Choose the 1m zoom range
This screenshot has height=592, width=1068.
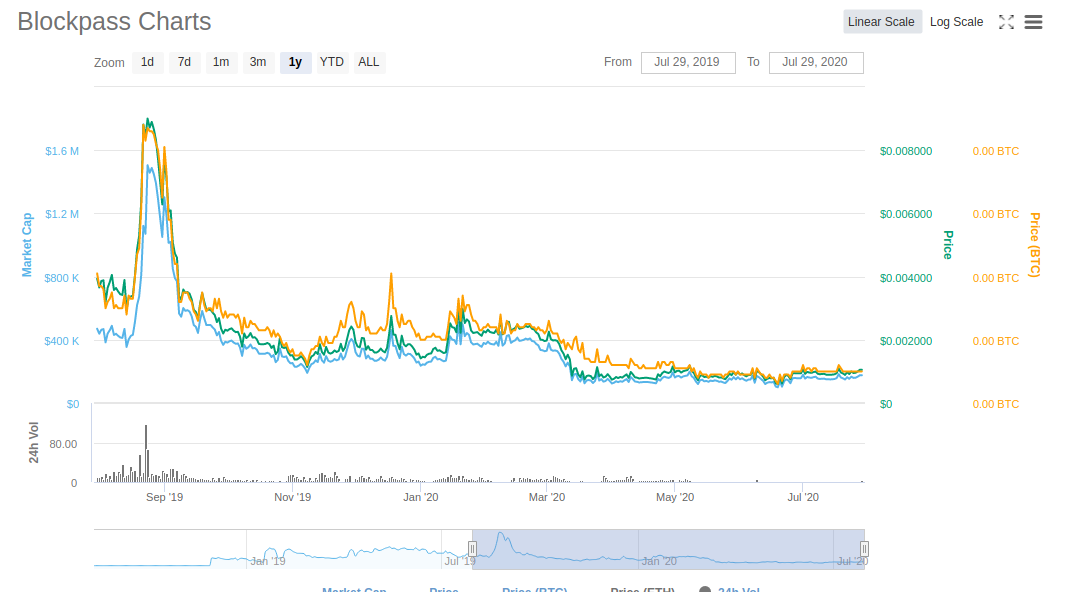click(x=221, y=62)
